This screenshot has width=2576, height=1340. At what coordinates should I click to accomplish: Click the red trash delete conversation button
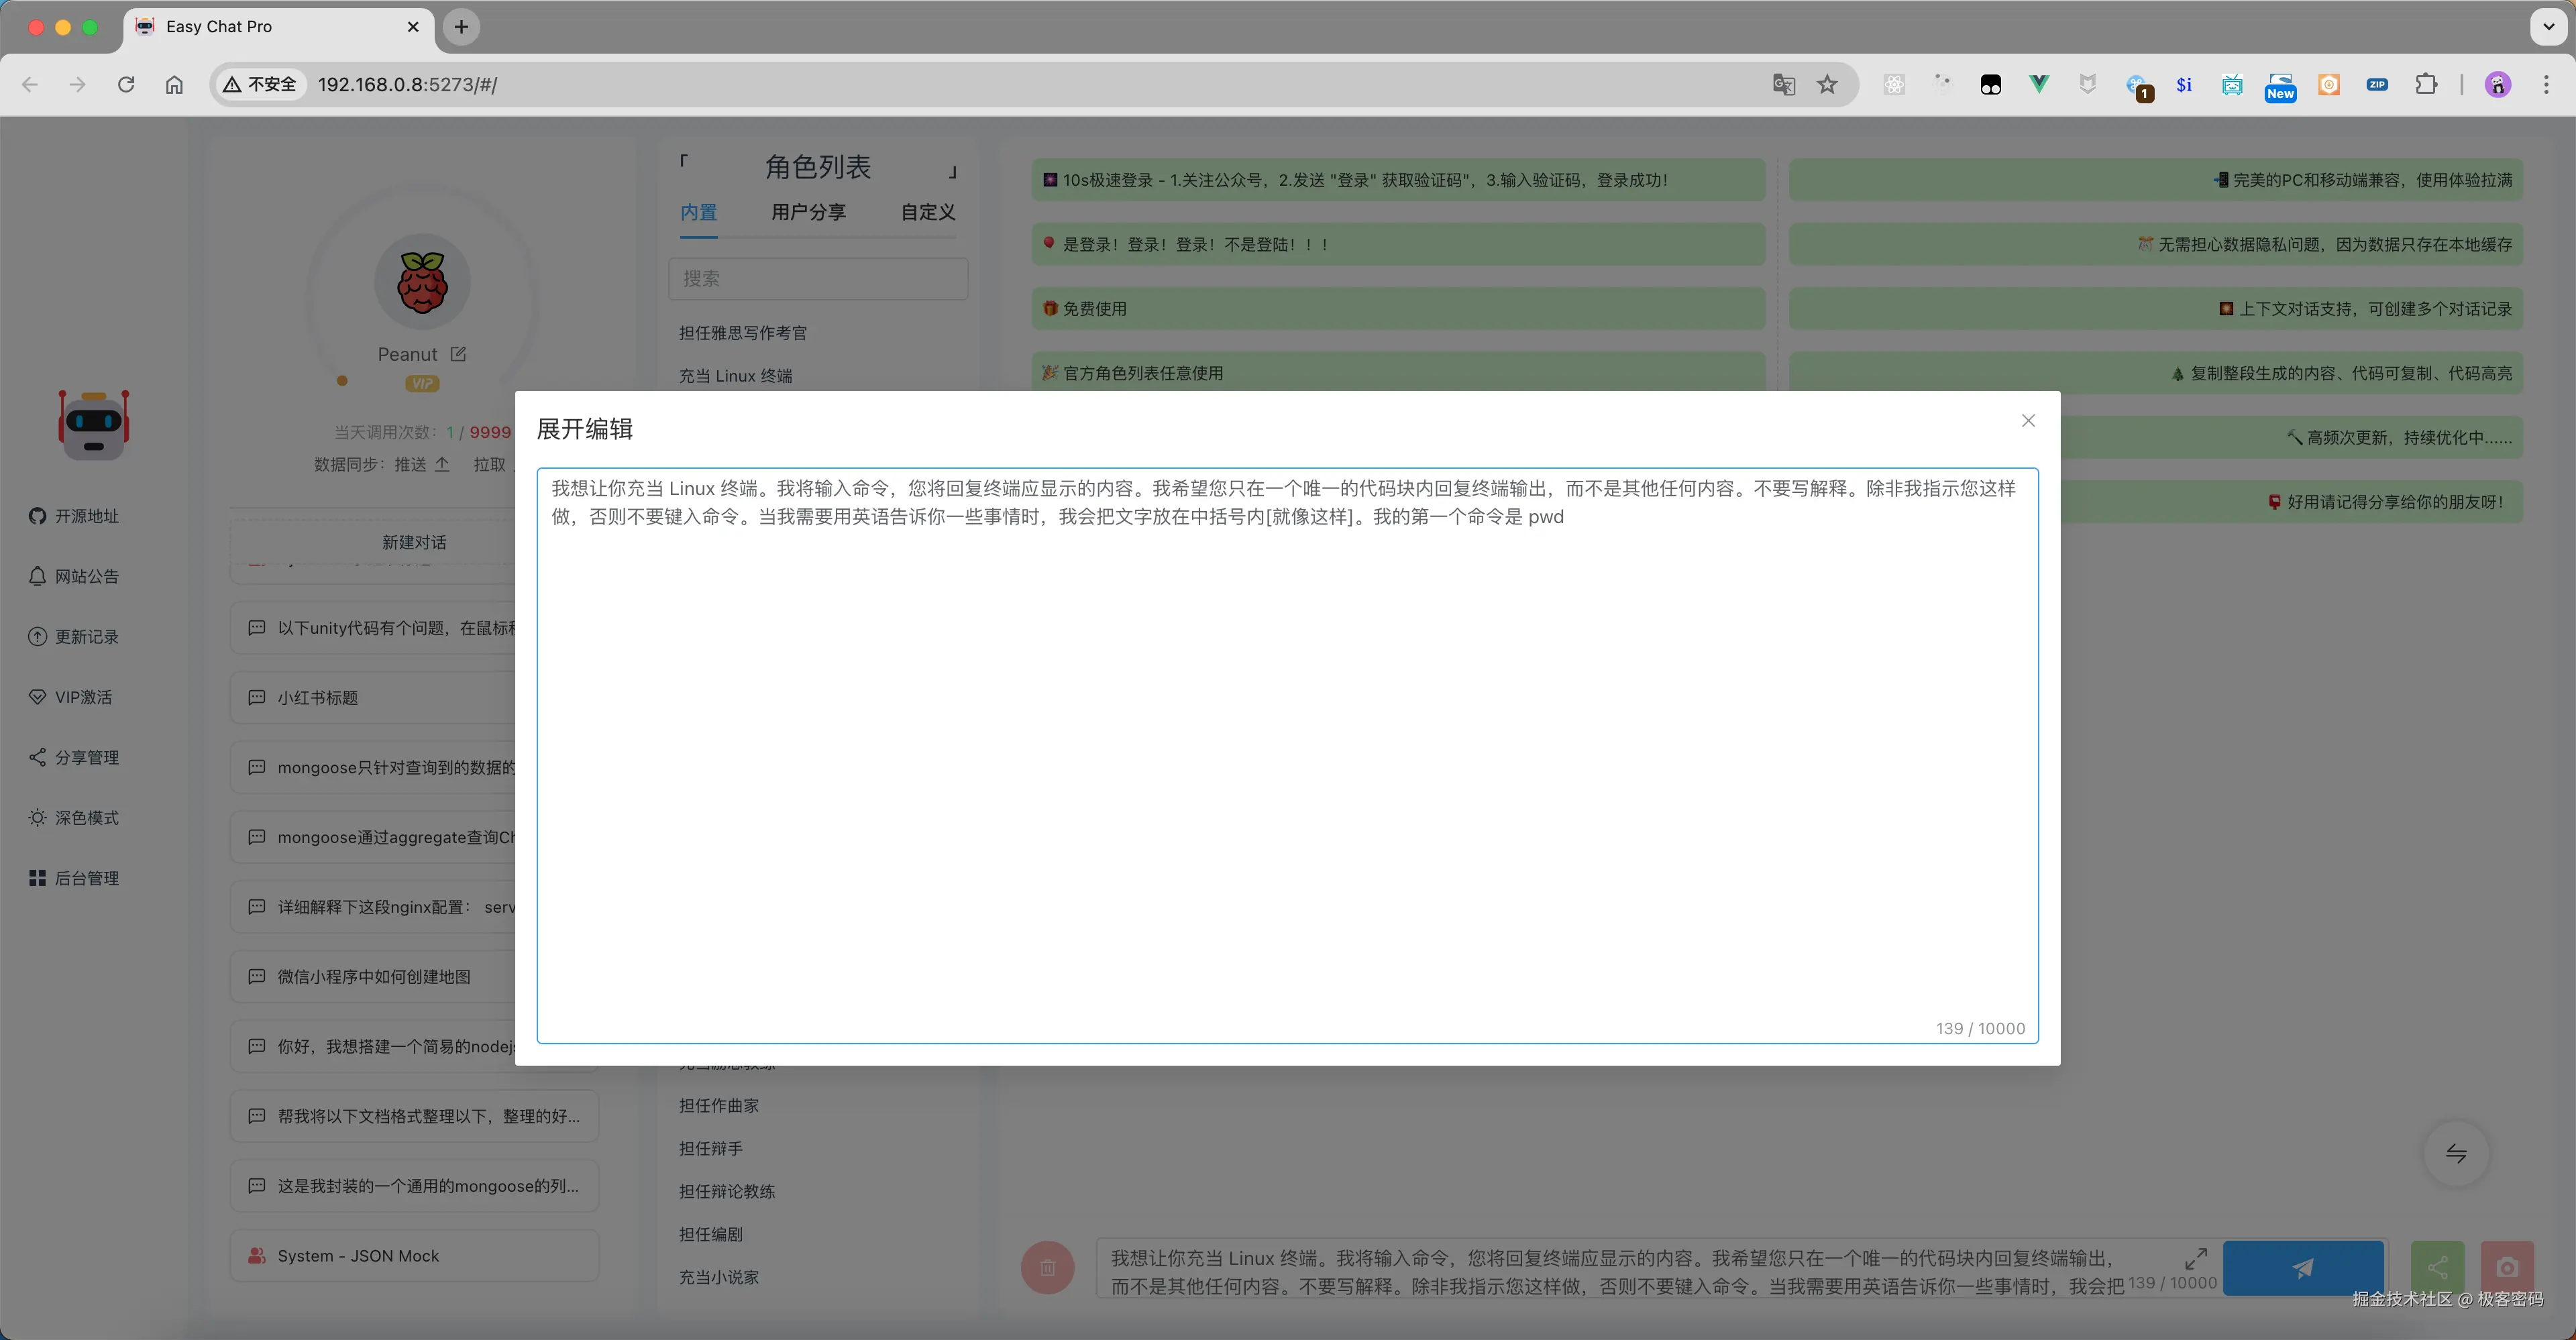coord(1047,1267)
